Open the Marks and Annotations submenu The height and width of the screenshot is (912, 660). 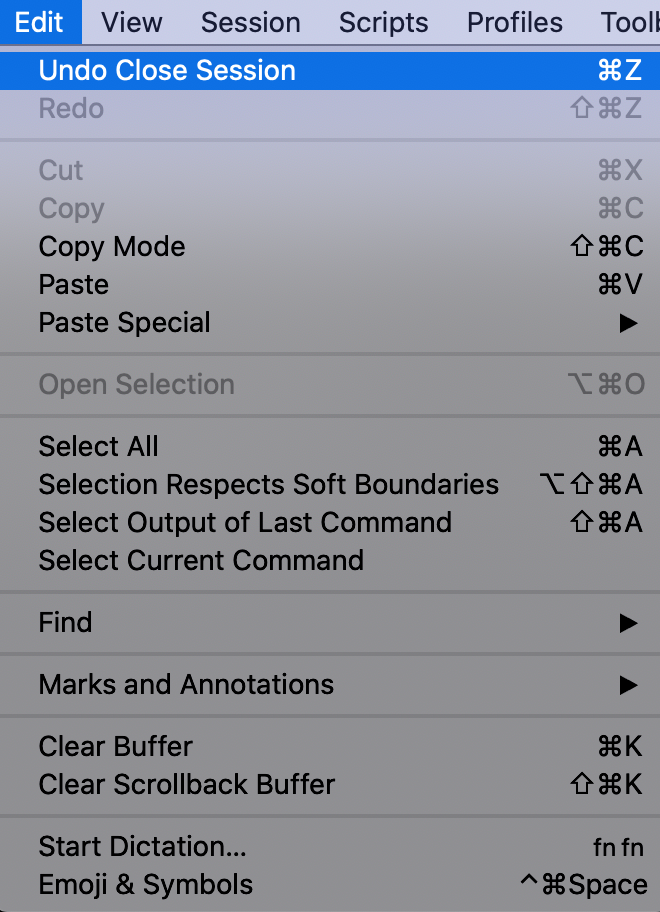[185, 685]
